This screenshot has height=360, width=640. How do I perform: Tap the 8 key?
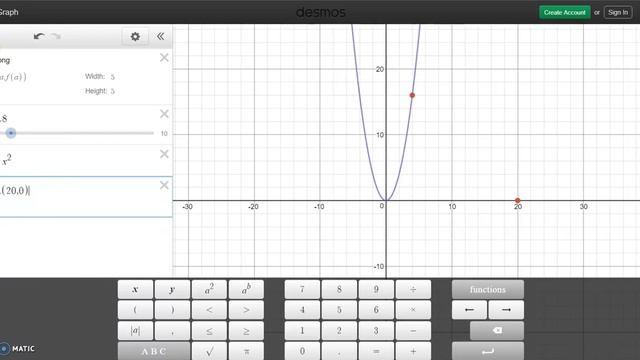[x=339, y=289]
